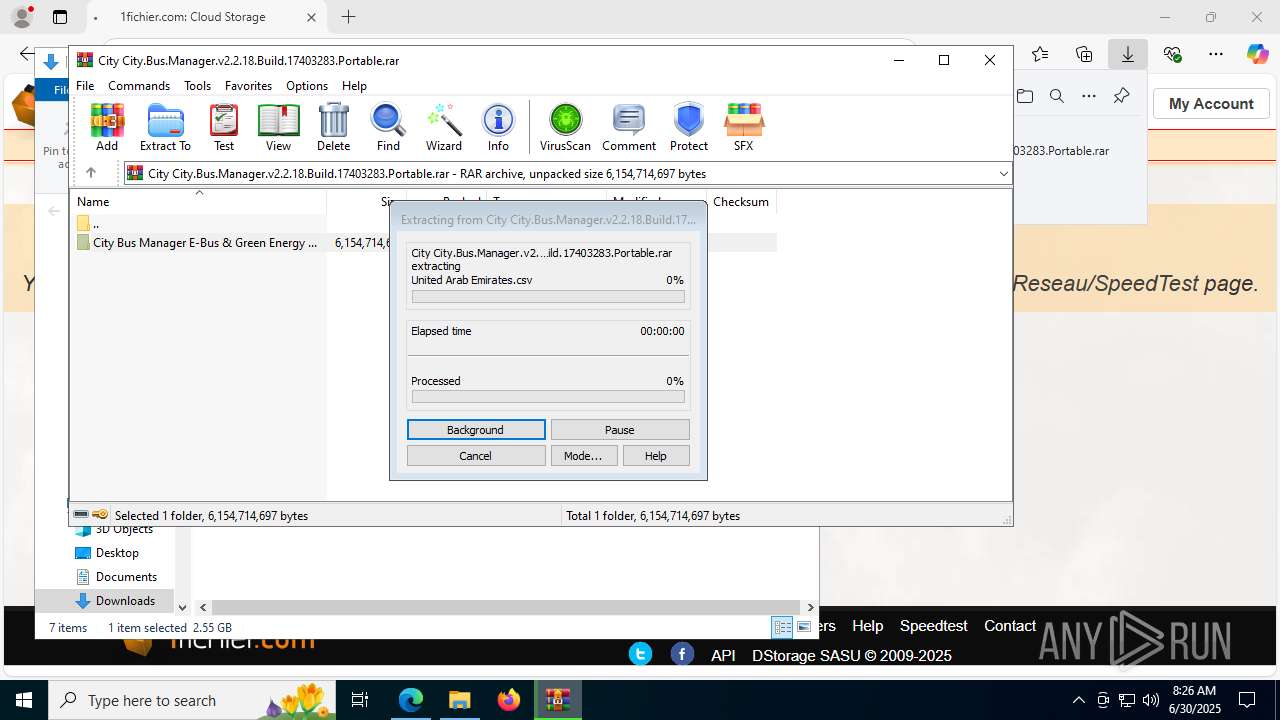This screenshot has width=1280, height=720.
Task: Select the Delete toolbar icon
Action: point(333,127)
